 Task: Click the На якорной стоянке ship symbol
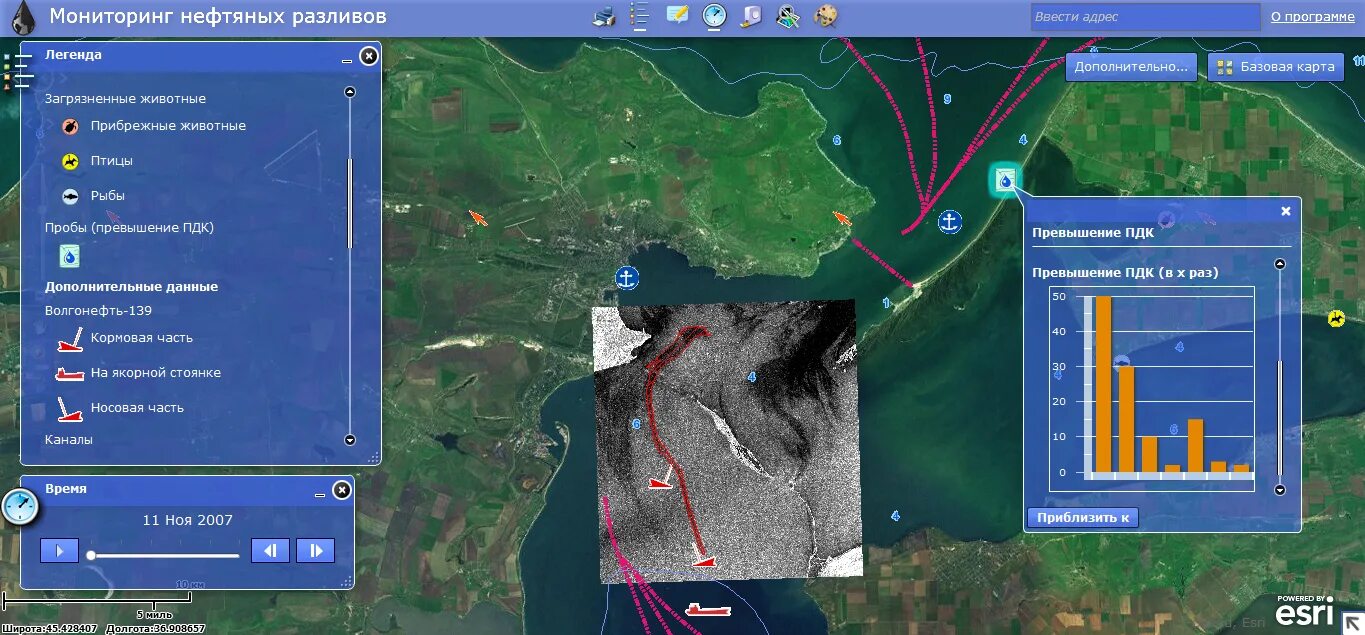(x=69, y=373)
